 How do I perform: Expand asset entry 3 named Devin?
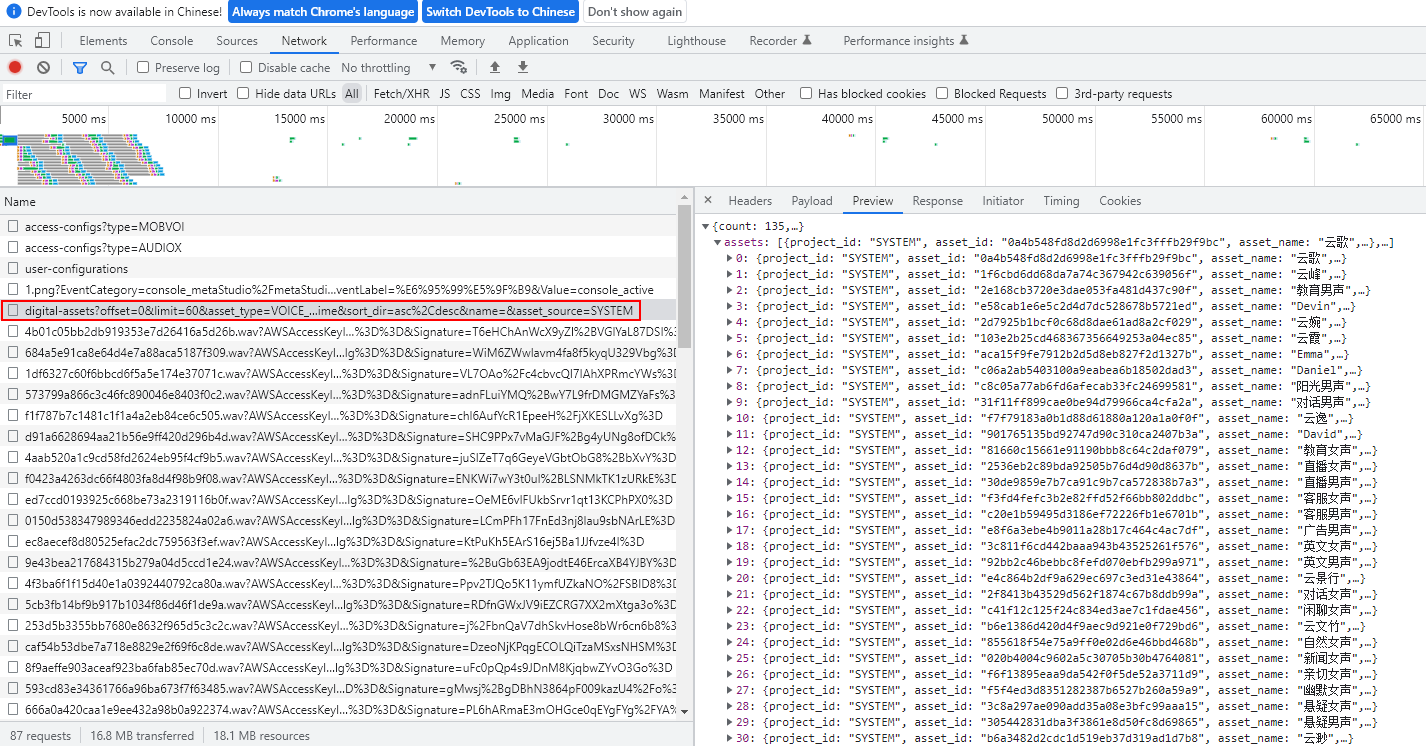point(729,307)
